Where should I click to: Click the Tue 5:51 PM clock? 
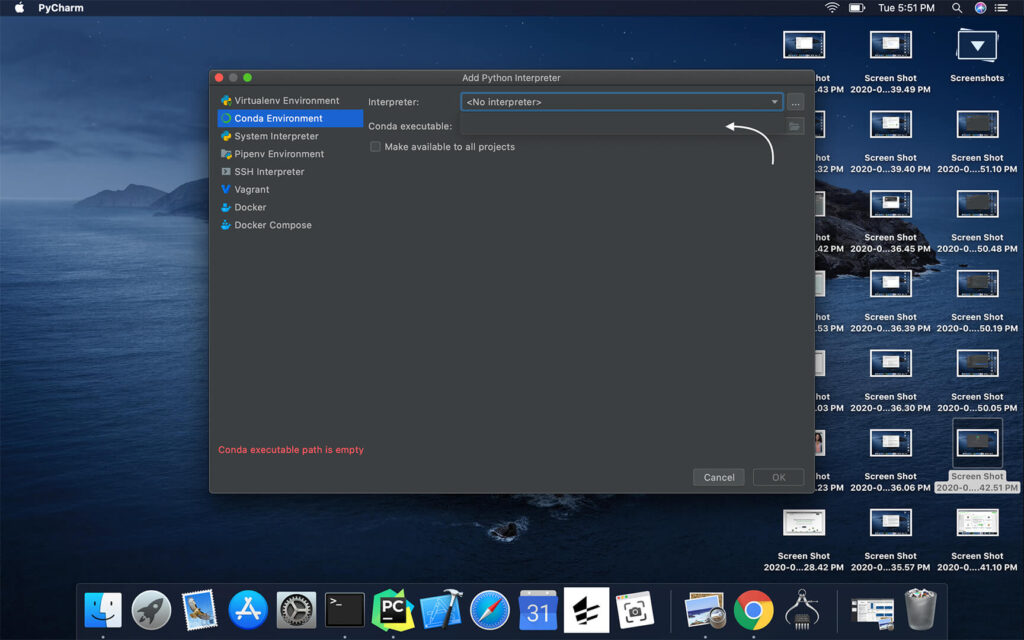906,8
